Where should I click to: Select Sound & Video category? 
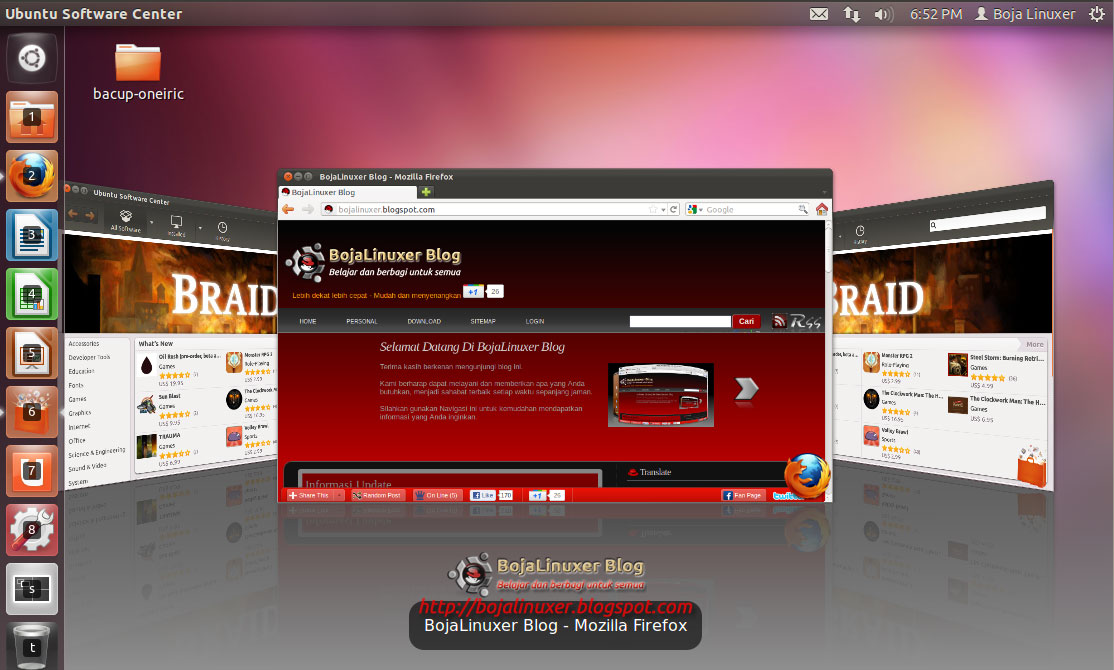[x=87, y=468]
